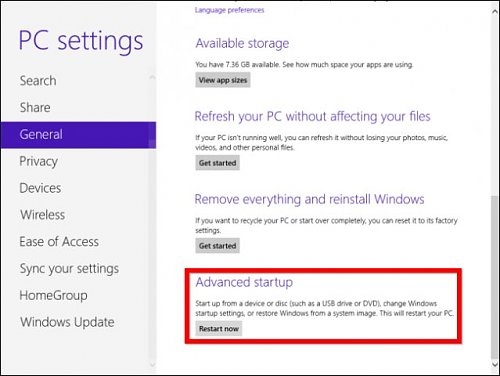The width and height of the screenshot is (500, 376).
Task: Go to Sync your settings
Action: click(x=69, y=269)
